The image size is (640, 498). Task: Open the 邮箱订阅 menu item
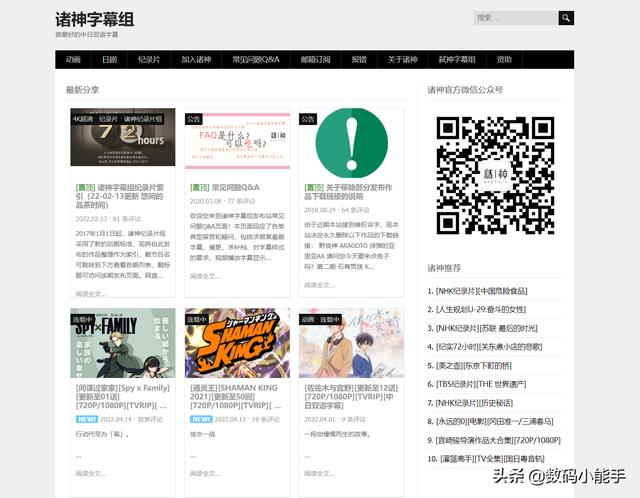coord(314,60)
